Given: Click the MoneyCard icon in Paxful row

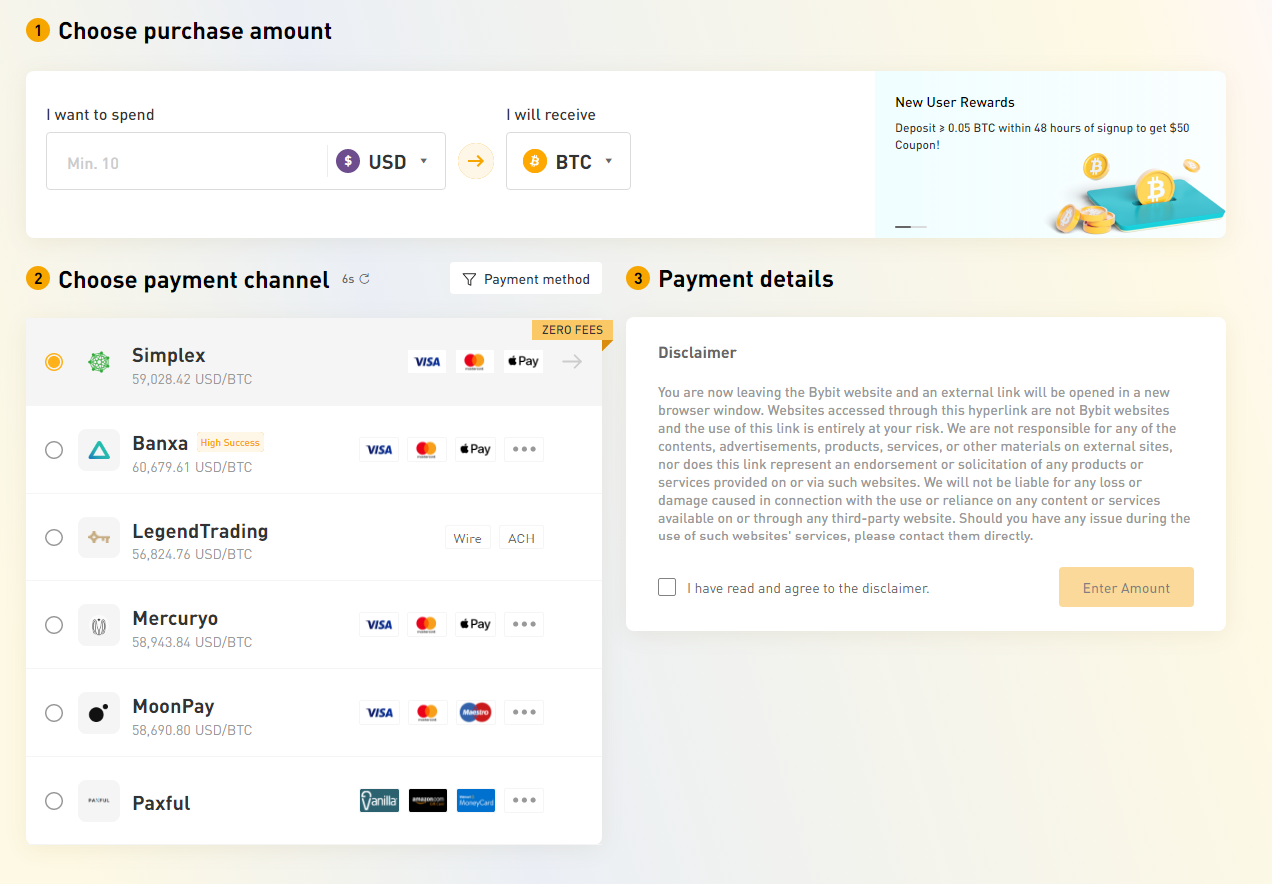Looking at the screenshot, I should pyautogui.click(x=475, y=800).
